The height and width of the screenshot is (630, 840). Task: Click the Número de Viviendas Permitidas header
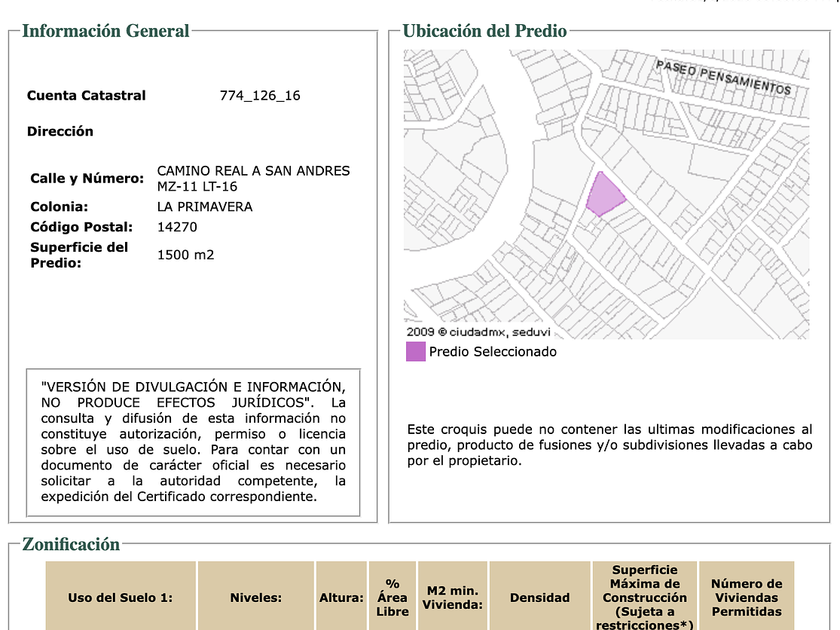(x=746, y=598)
